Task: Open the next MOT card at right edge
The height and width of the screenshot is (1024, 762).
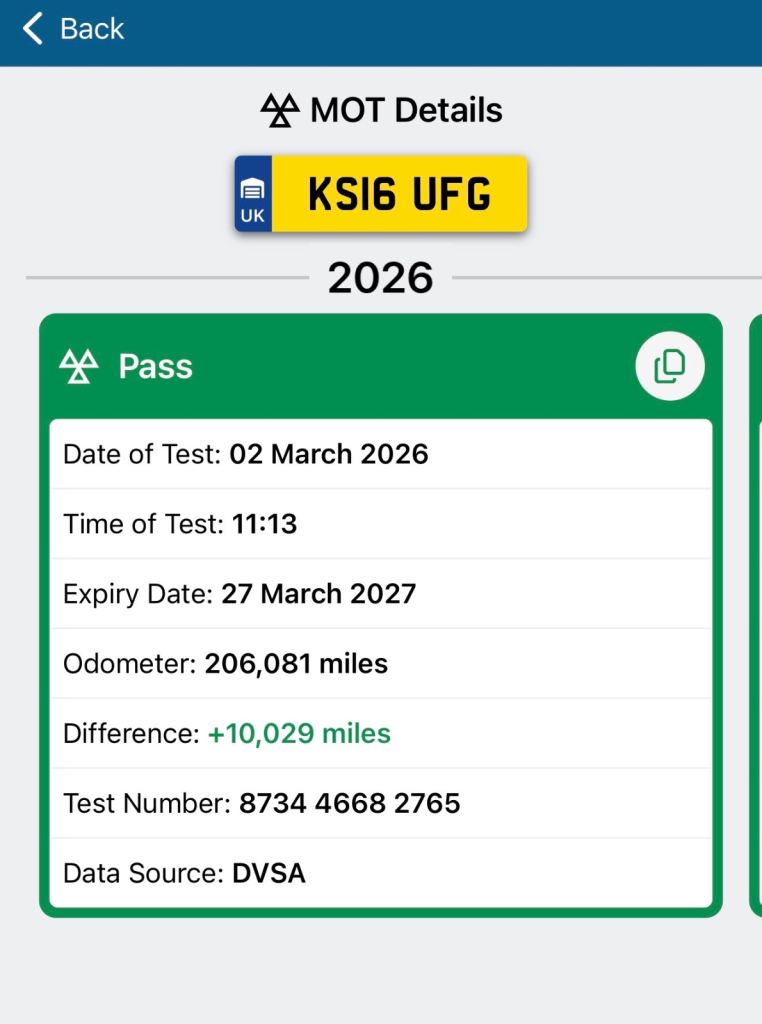Action: pos(755,615)
